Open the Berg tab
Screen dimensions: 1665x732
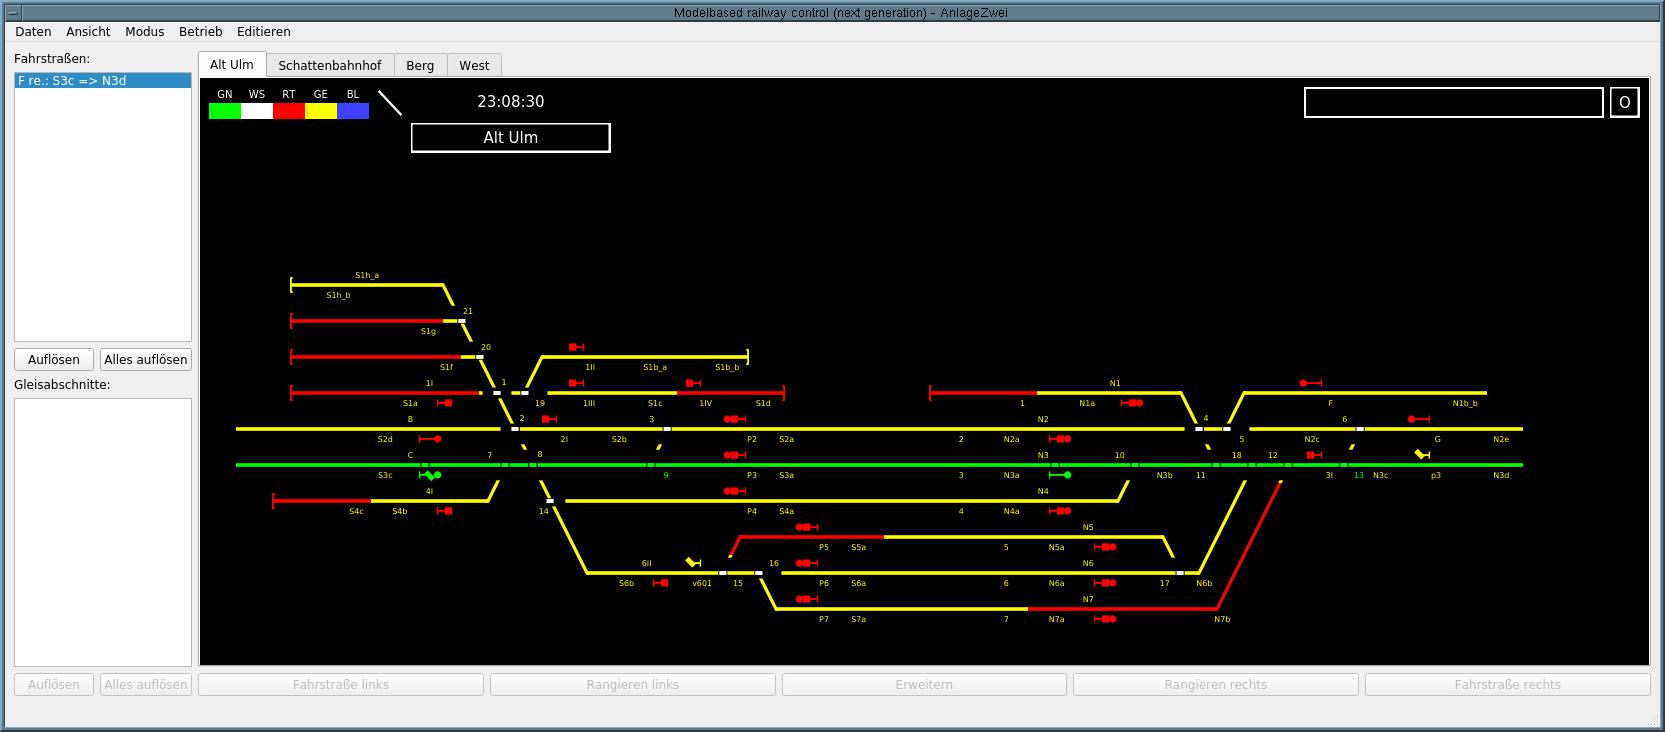pos(420,65)
